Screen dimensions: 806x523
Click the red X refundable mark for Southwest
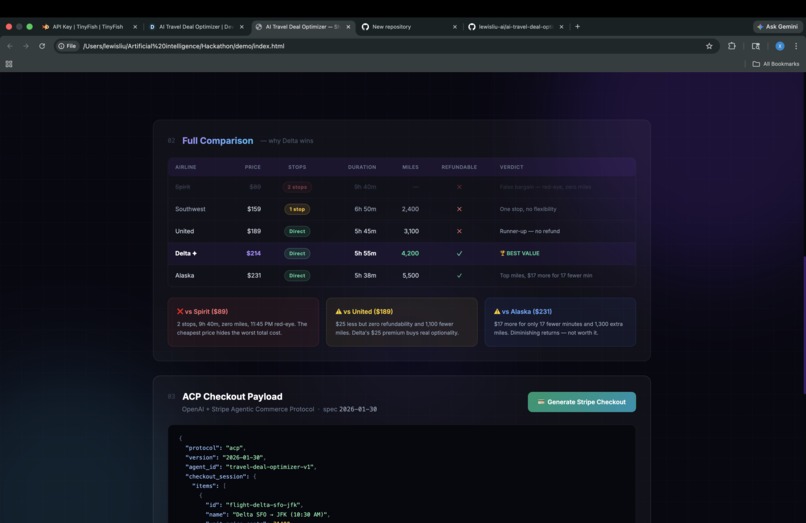(460, 209)
